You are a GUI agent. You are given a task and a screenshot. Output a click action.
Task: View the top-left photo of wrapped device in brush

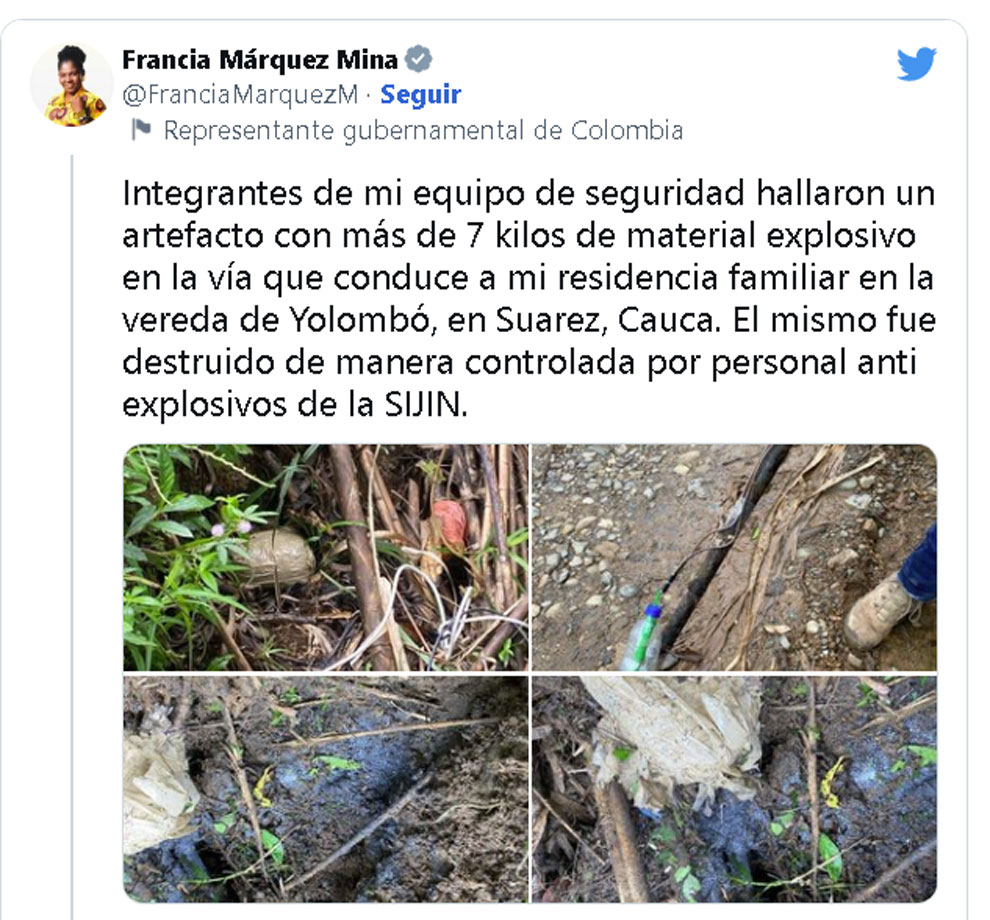326,558
